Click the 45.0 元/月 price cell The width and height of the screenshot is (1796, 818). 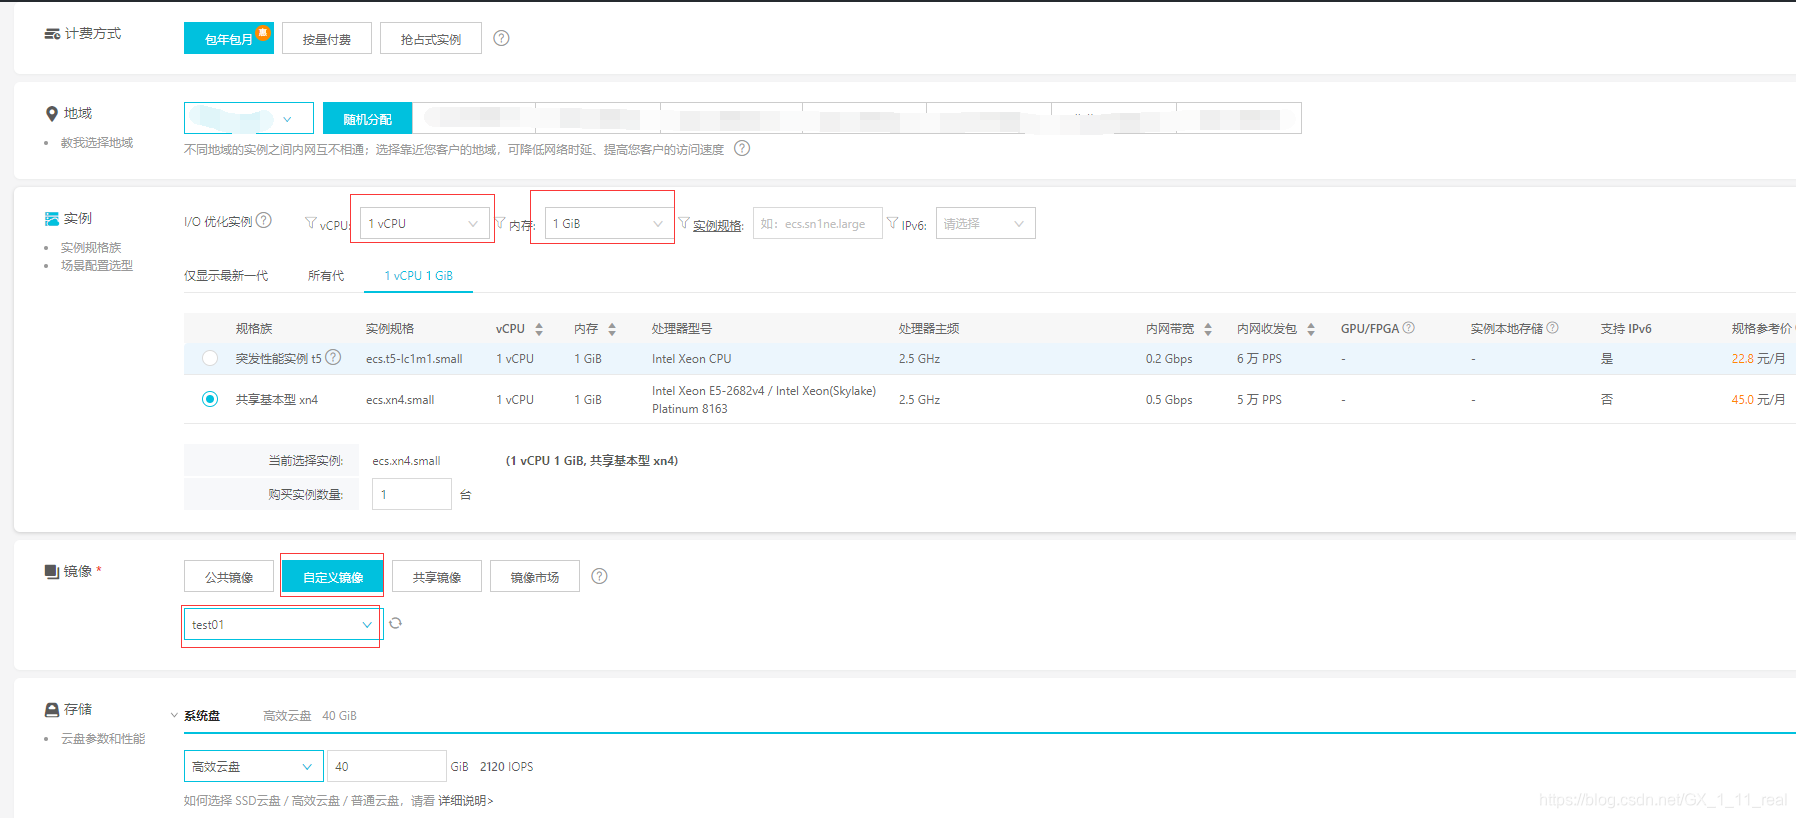pos(1758,400)
